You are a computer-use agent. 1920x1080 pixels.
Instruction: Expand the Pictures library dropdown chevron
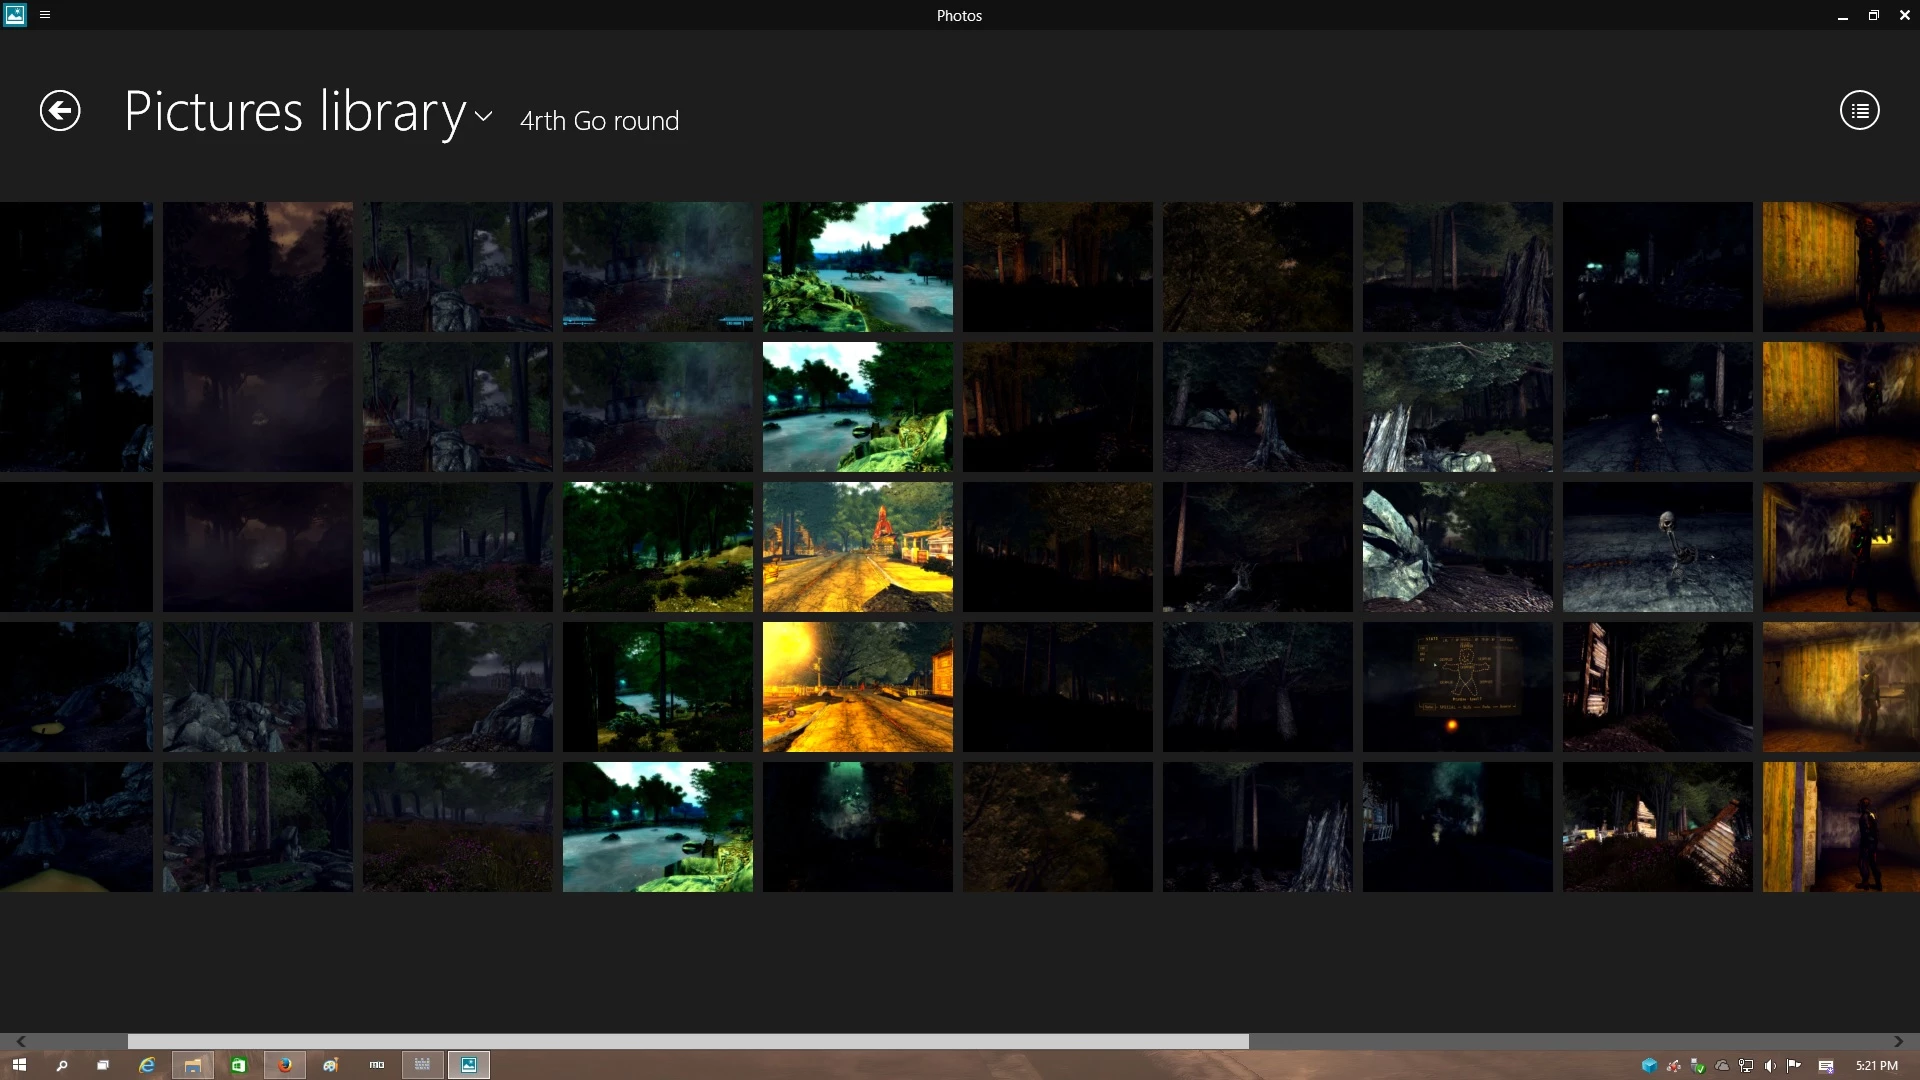click(x=483, y=116)
